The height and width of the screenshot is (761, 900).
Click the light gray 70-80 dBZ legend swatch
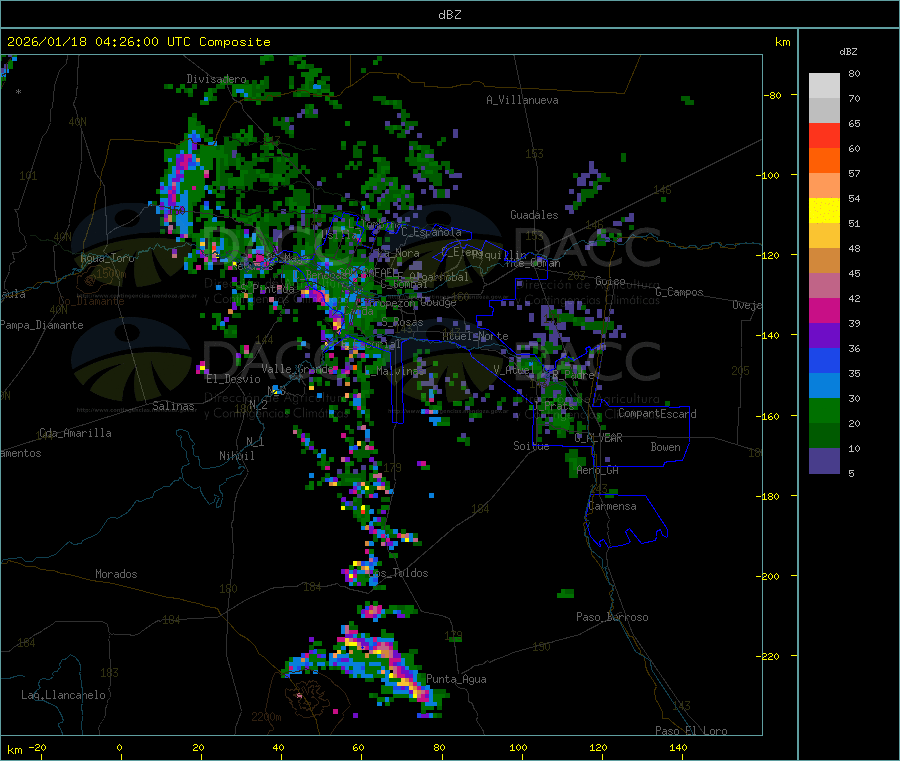[x=824, y=86]
